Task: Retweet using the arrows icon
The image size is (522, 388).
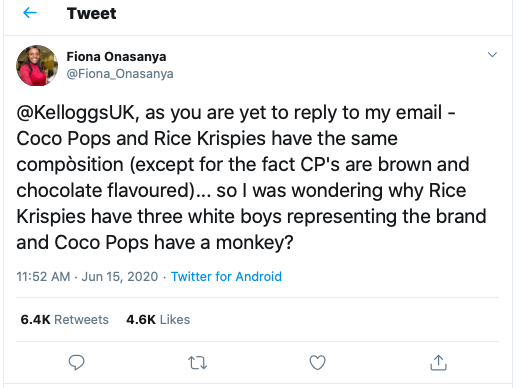Action: coord(197,363)
